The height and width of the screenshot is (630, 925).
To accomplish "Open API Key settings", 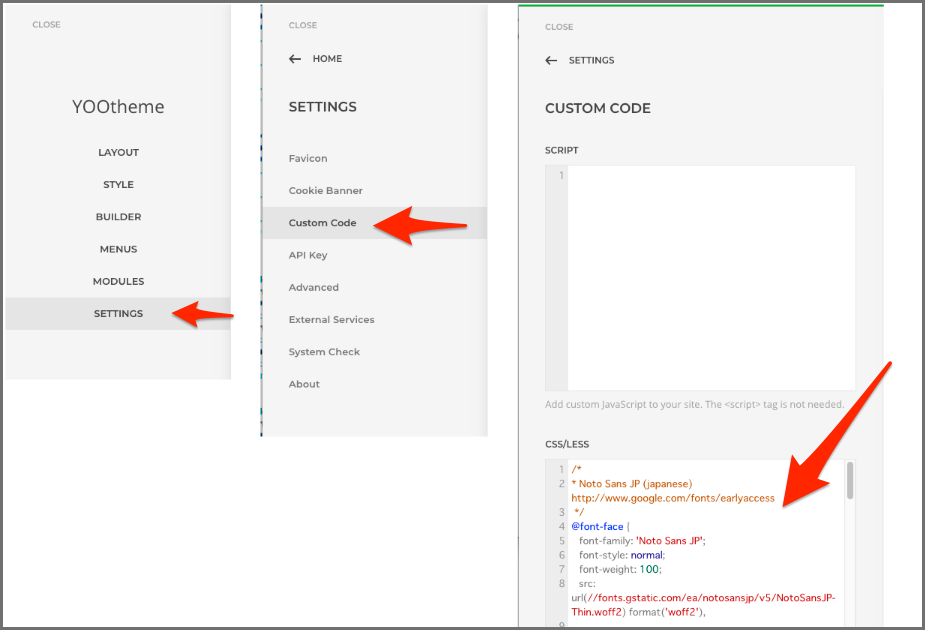I will pos(308,255).
